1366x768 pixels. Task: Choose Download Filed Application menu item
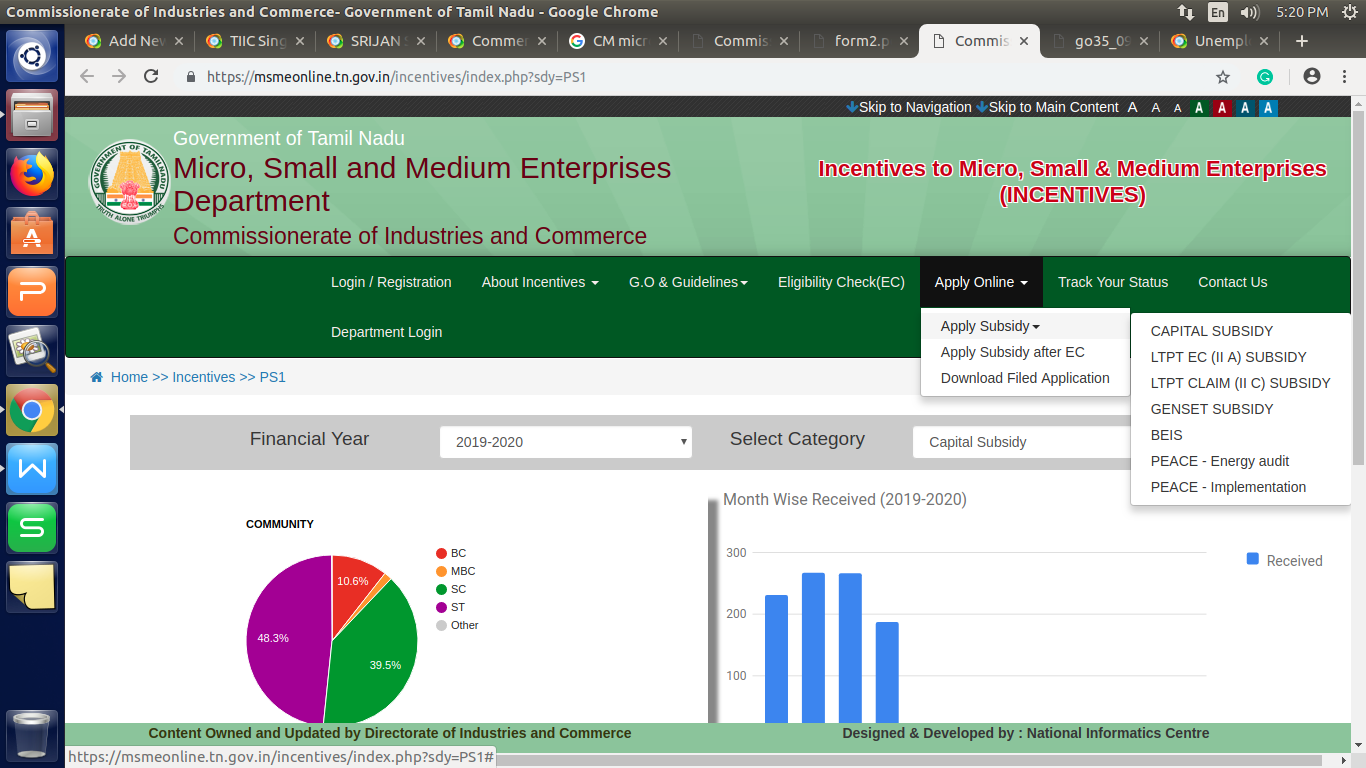tap(1025, 378)
